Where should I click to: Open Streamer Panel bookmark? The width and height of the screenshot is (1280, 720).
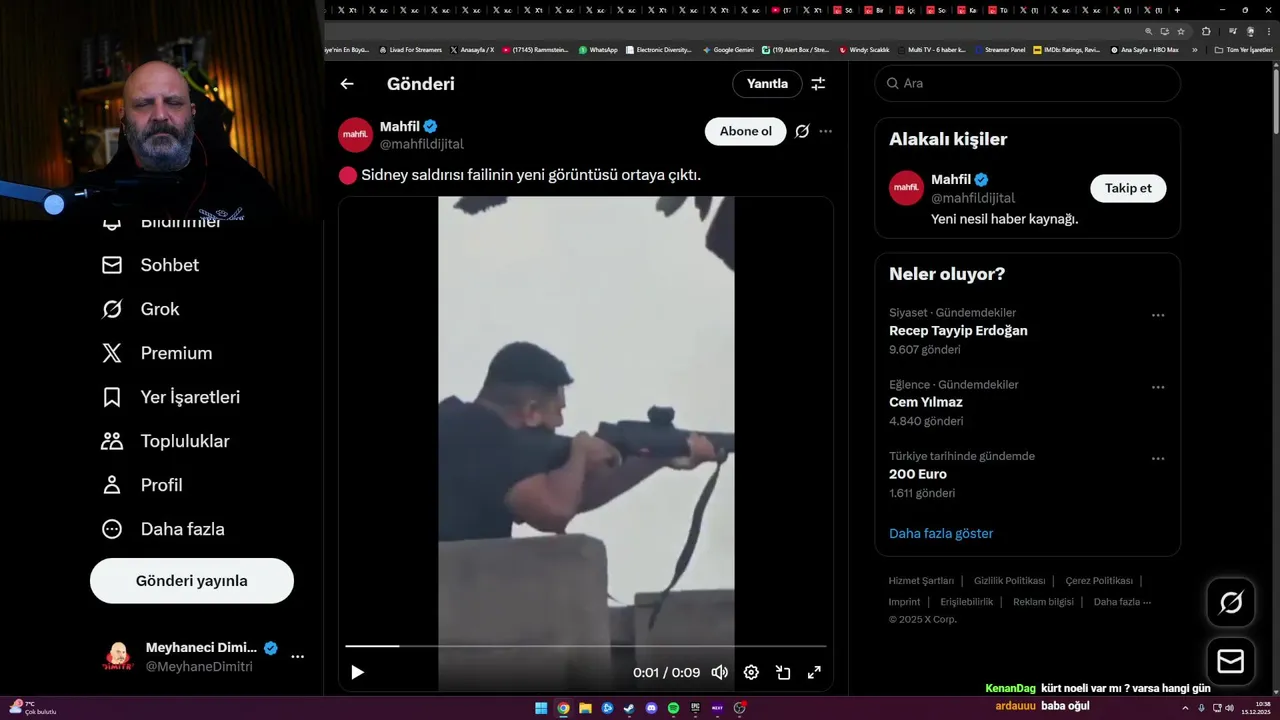1000,50
